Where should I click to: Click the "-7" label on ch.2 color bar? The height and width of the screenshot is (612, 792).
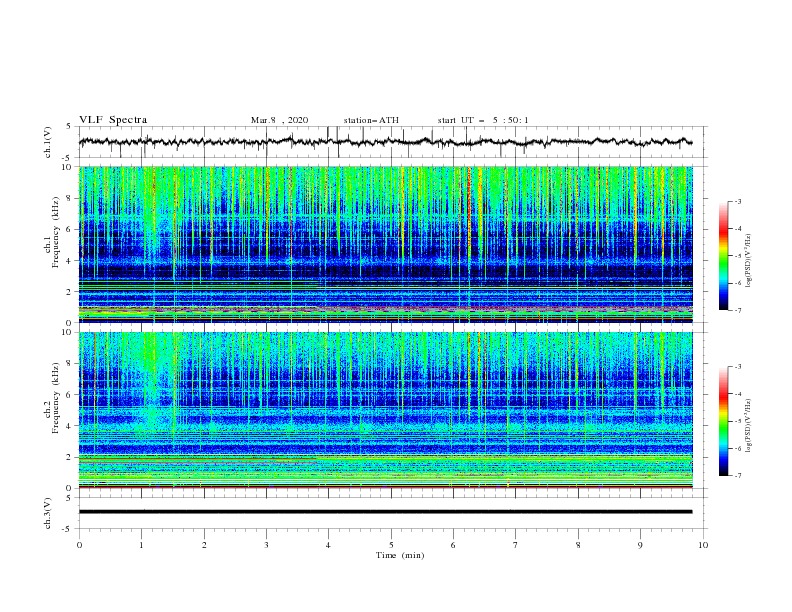pos(737,476)
